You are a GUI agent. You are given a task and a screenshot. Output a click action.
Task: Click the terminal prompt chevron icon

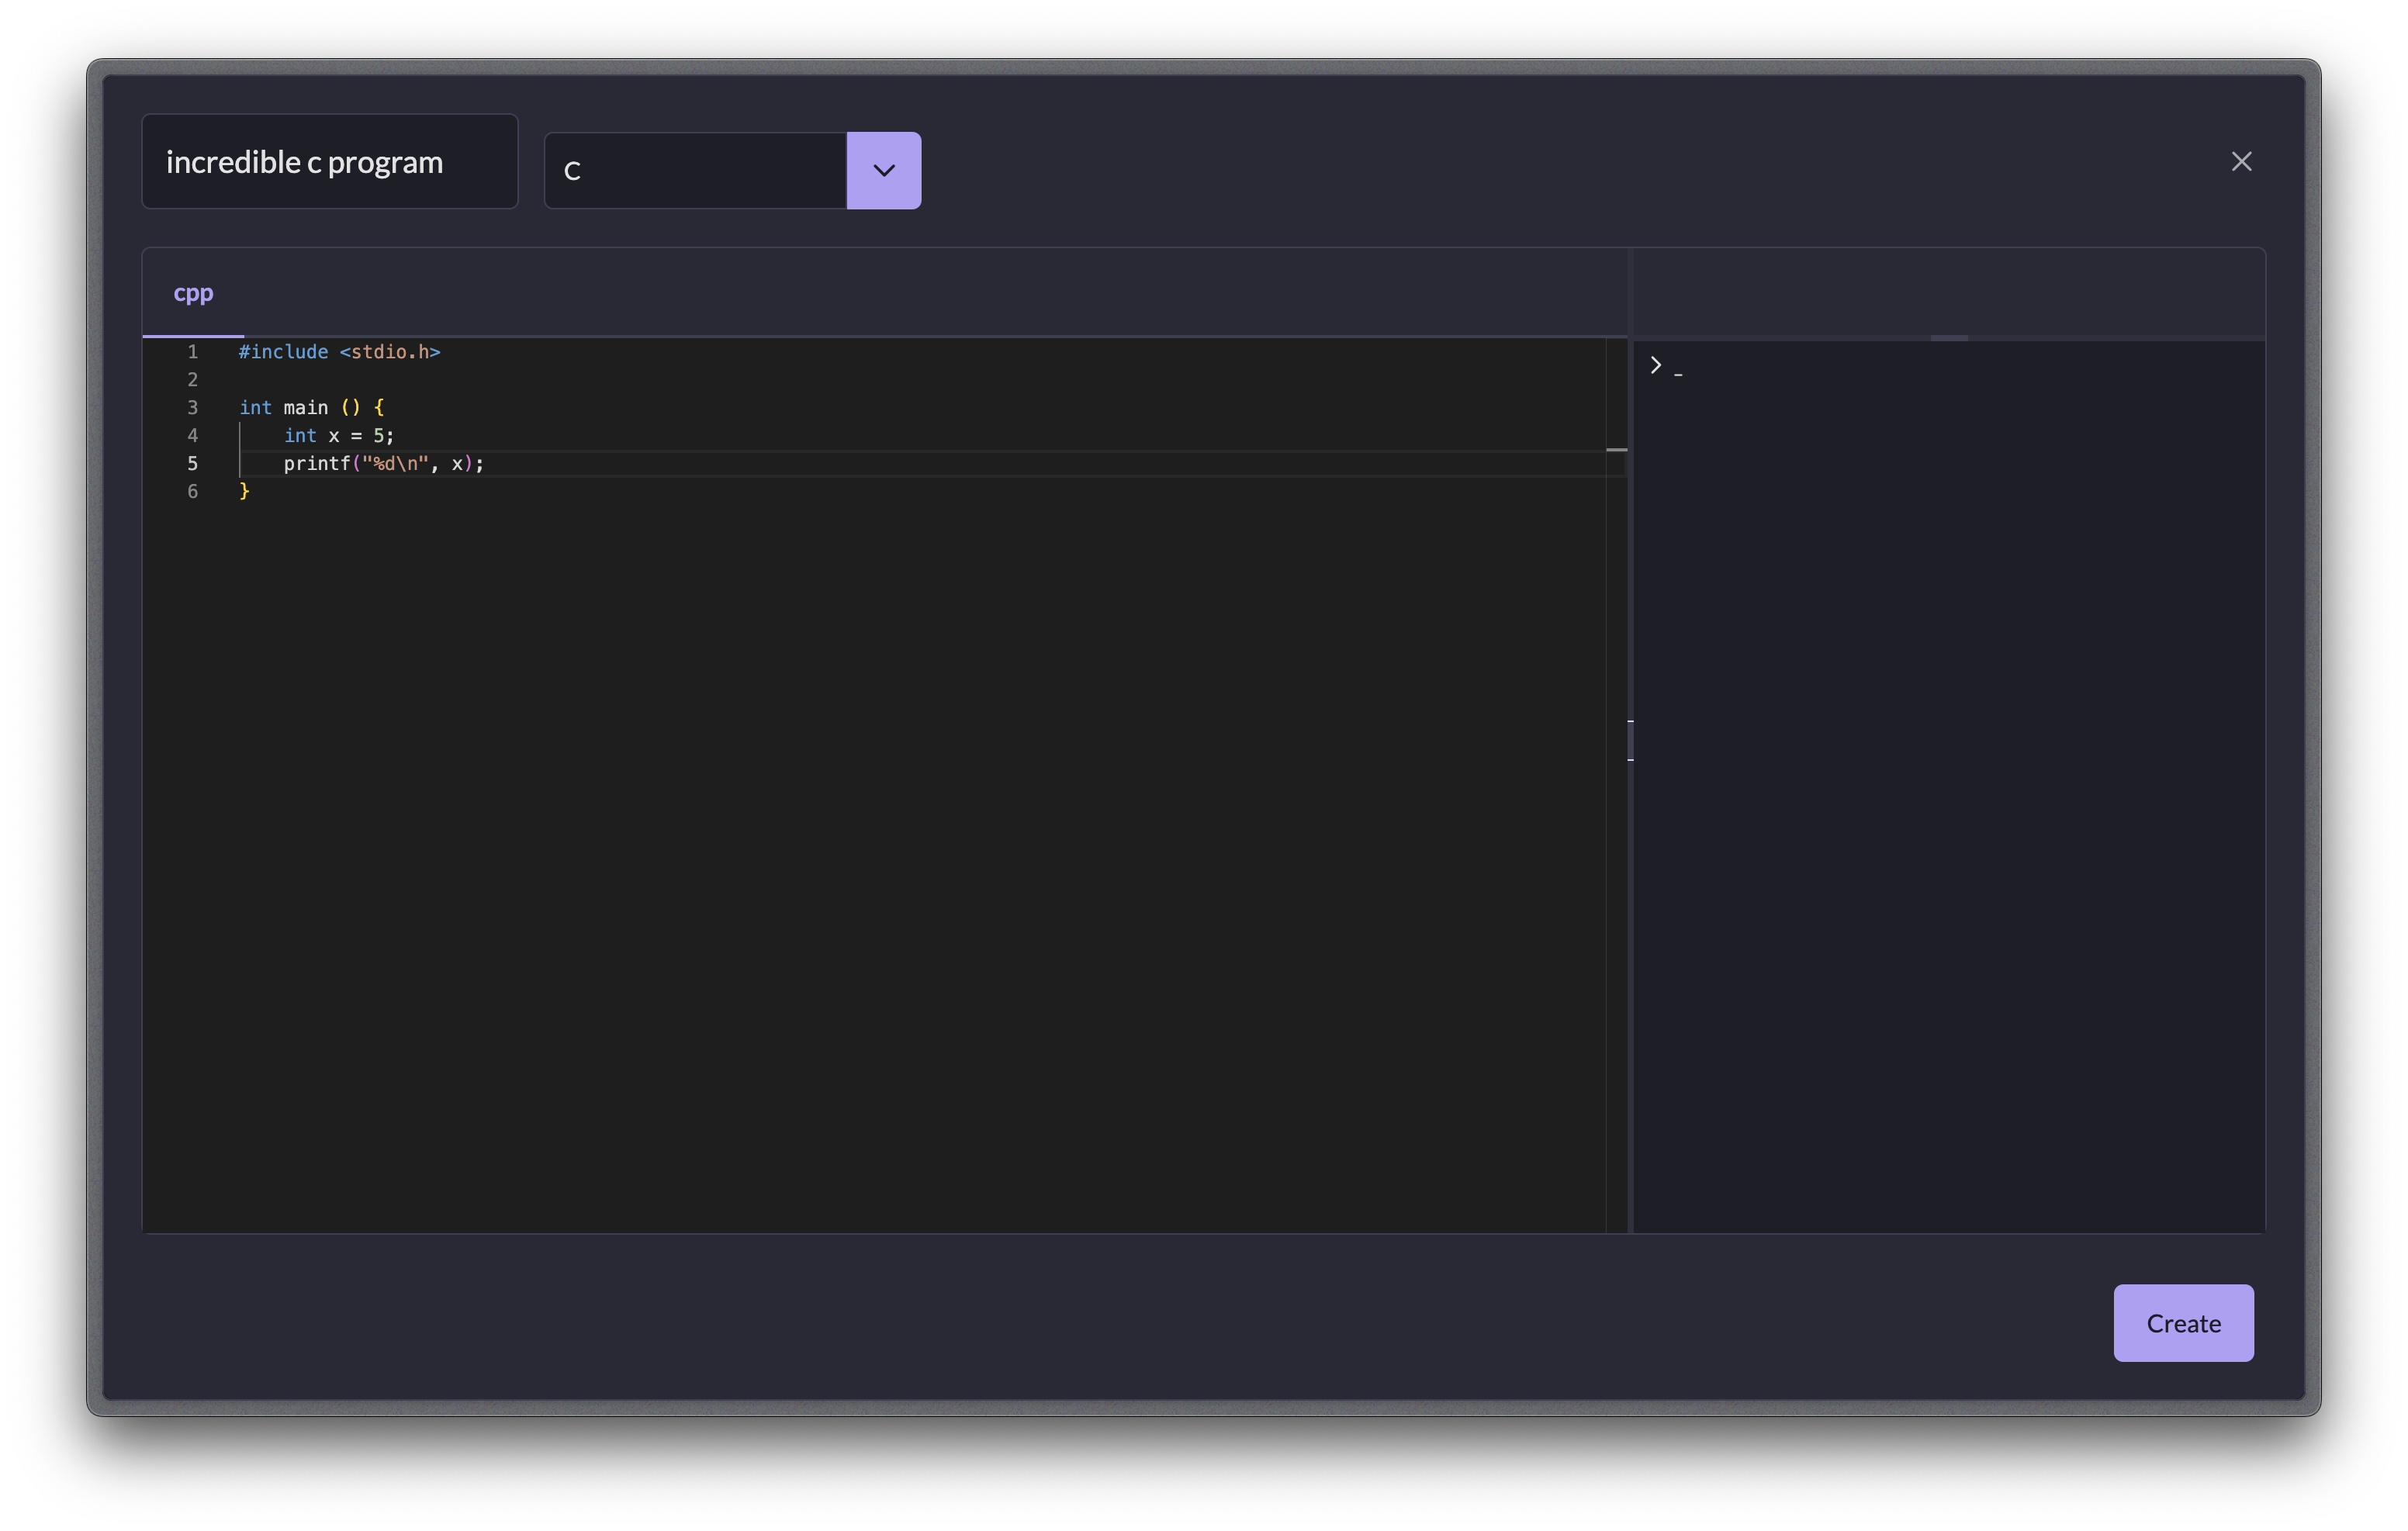(1656, 366)
